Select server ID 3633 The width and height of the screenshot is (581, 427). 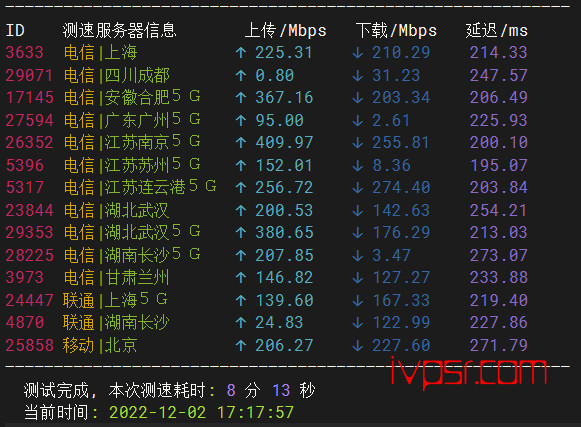coord(25,53)
